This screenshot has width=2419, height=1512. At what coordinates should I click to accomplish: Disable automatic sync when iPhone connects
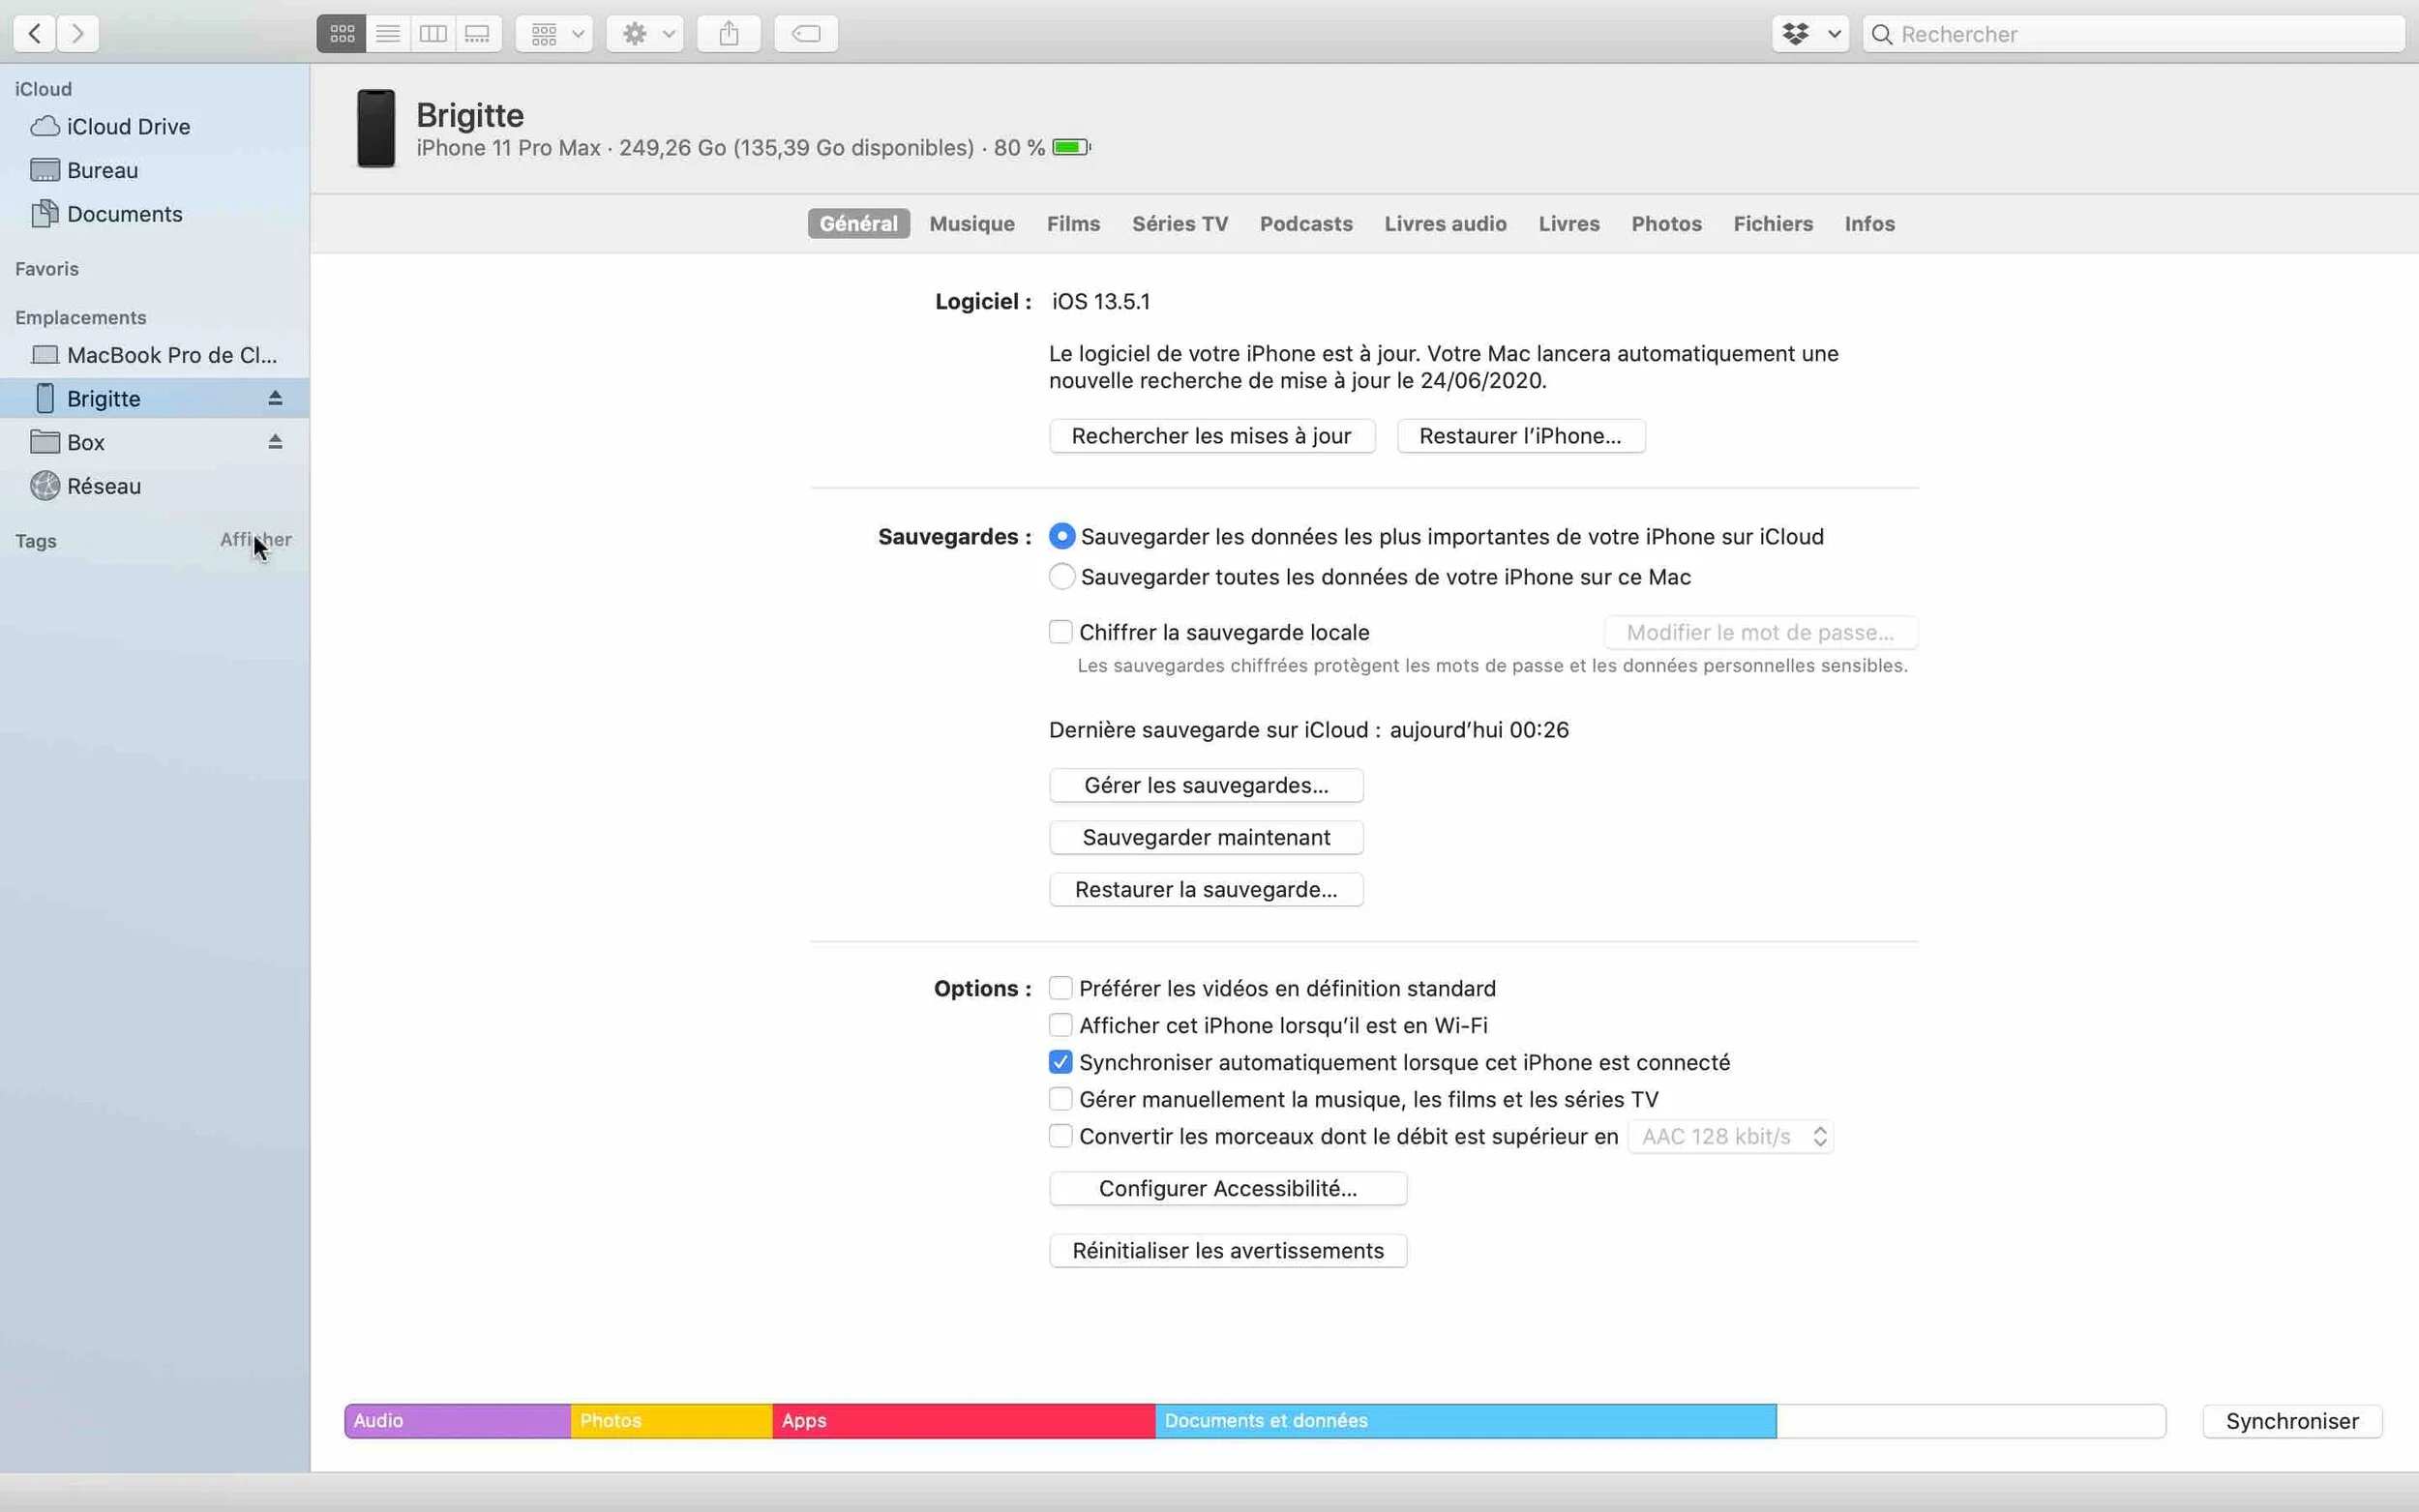coord(1060,1061)
